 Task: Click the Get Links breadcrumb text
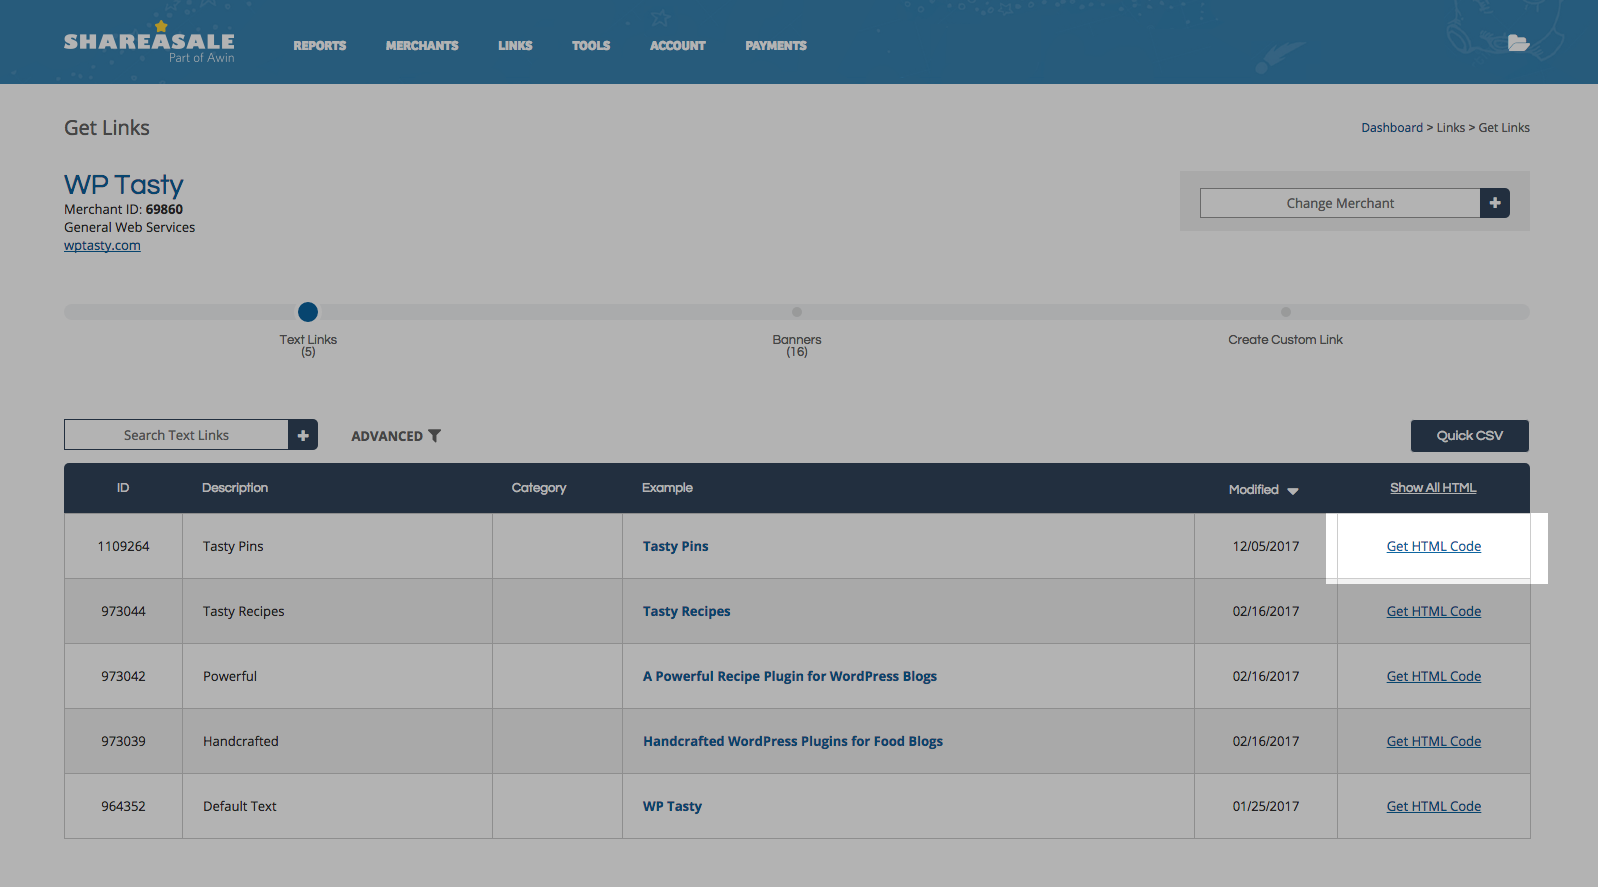pos(1504,128)
